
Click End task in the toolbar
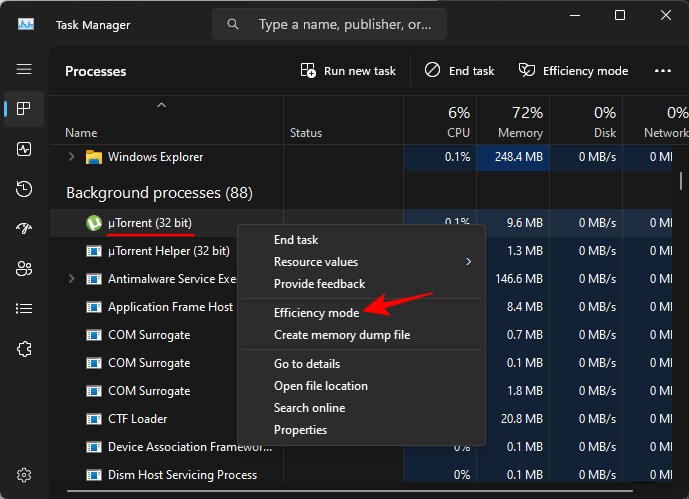[459, 71]
